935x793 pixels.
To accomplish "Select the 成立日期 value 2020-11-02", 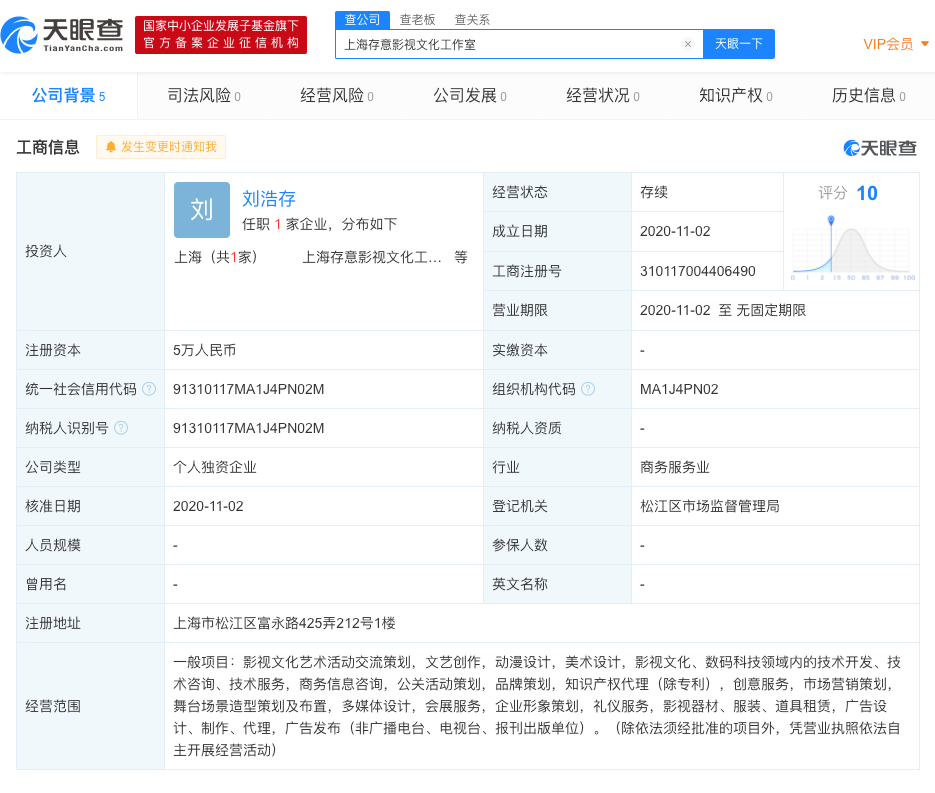I will point(675,231).
